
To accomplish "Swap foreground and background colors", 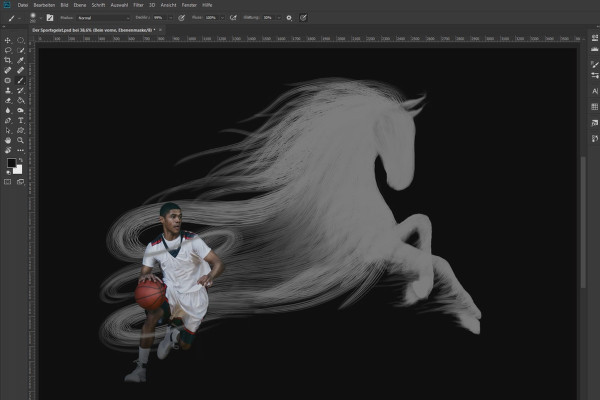I will click(21, 160).
